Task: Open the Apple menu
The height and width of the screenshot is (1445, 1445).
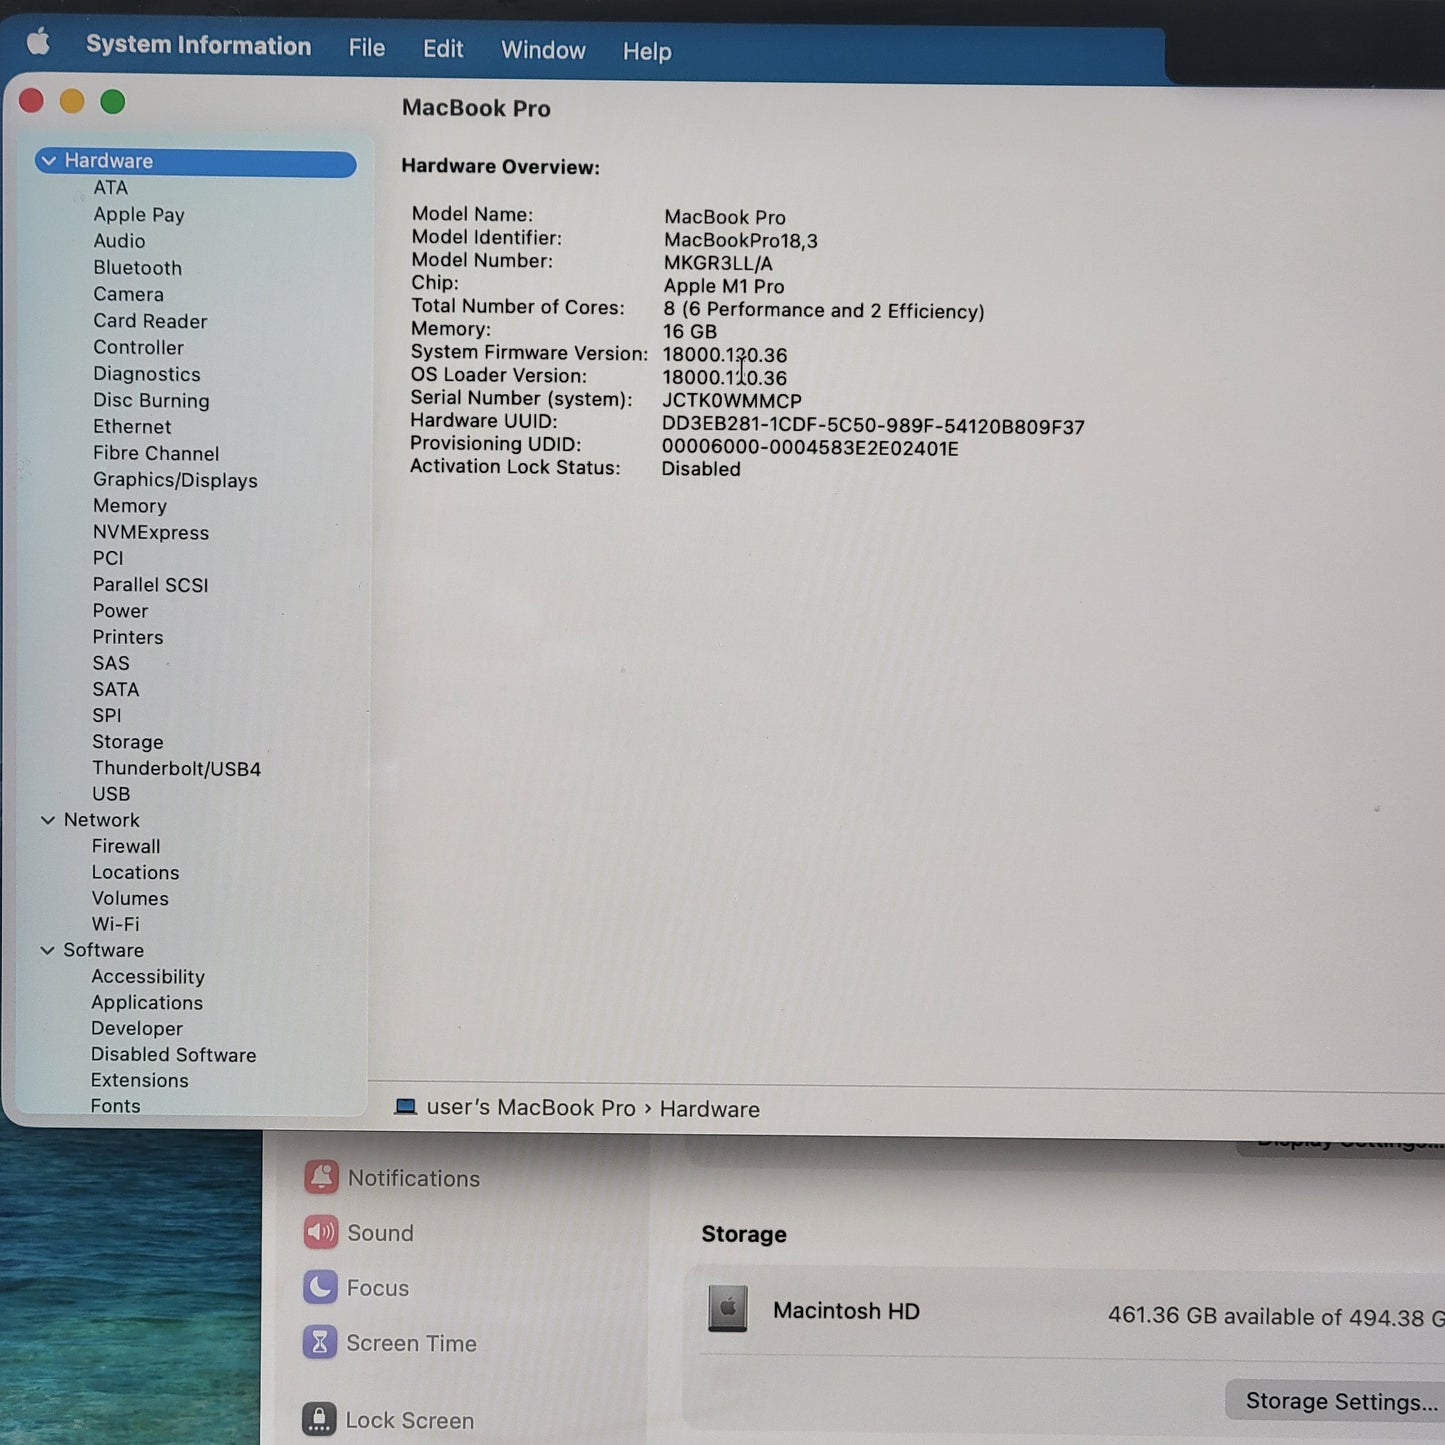Action: click(x=38, y=43)
